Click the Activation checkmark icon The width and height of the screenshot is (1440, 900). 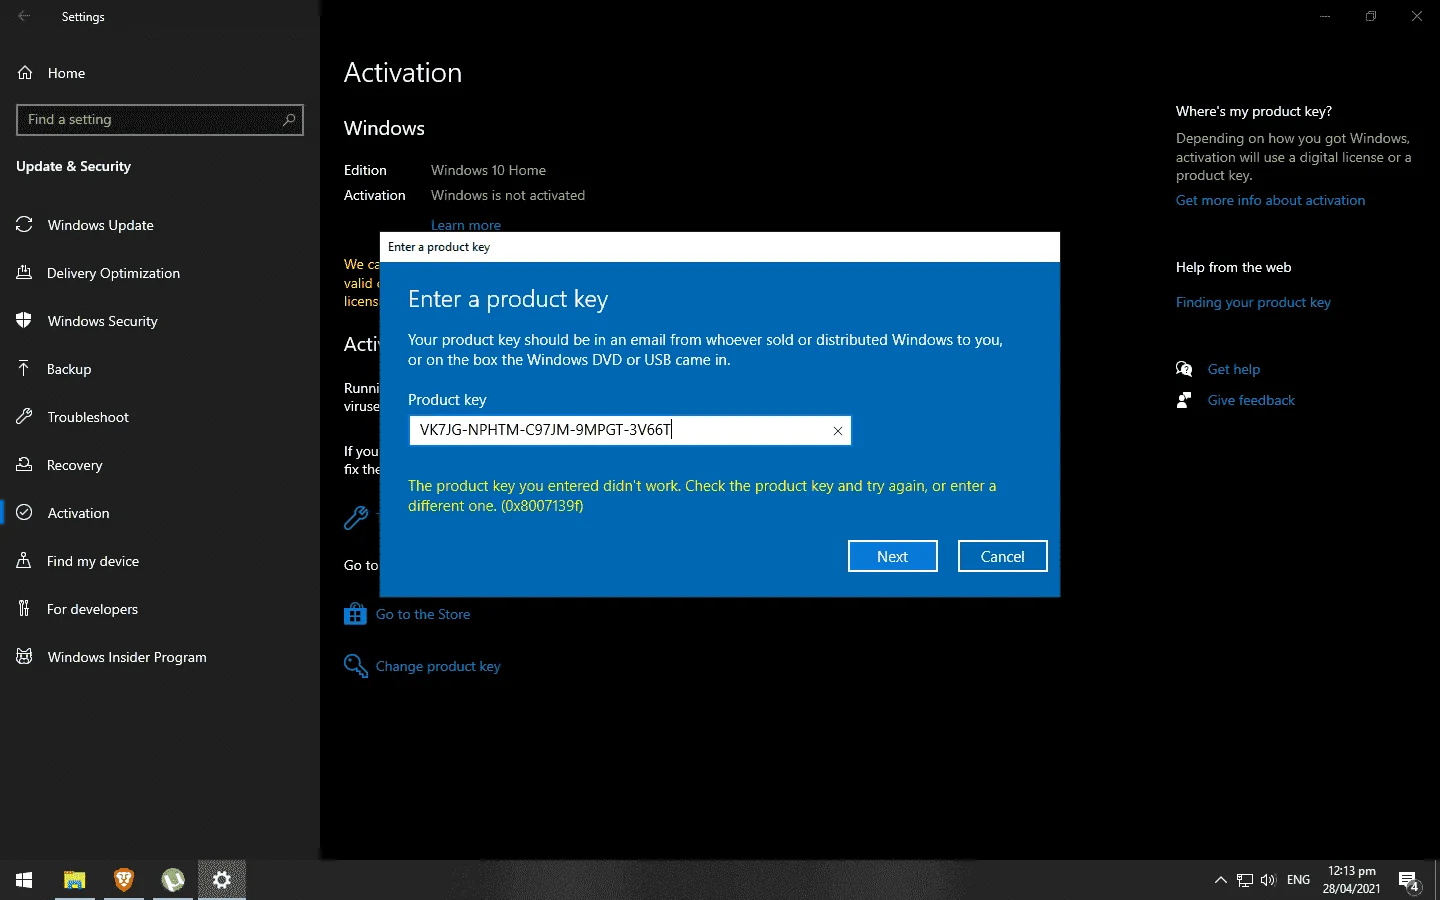click(x=24, y=513)
